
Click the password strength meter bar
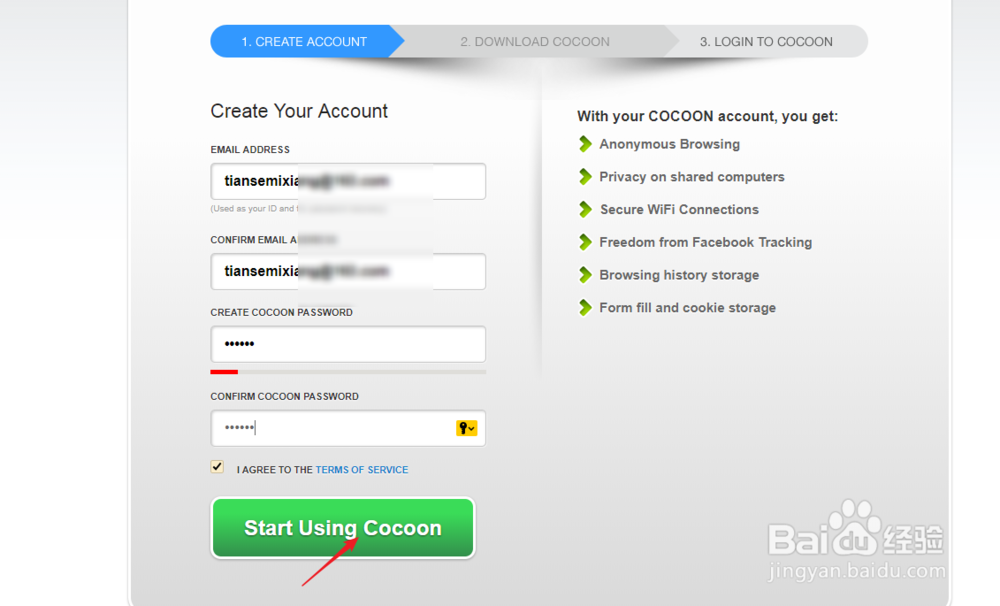[x=348, y=371]
